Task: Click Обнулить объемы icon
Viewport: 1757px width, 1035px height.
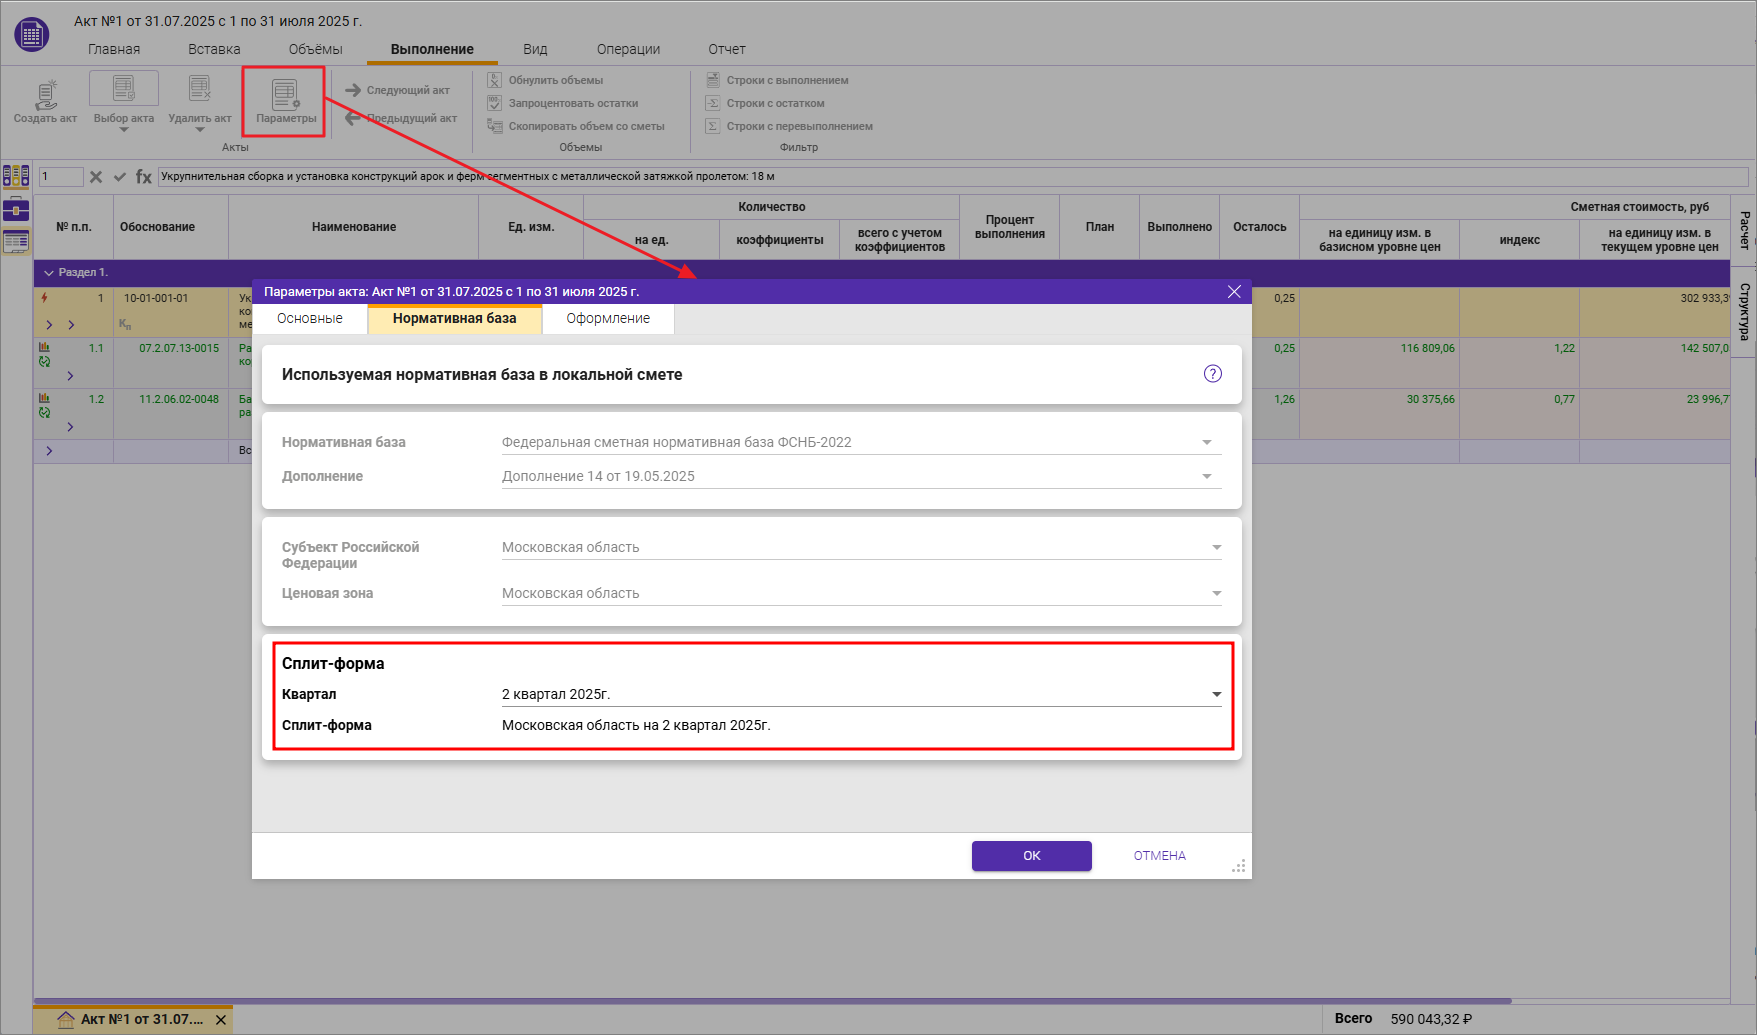Action: click(x=494, y=80)
